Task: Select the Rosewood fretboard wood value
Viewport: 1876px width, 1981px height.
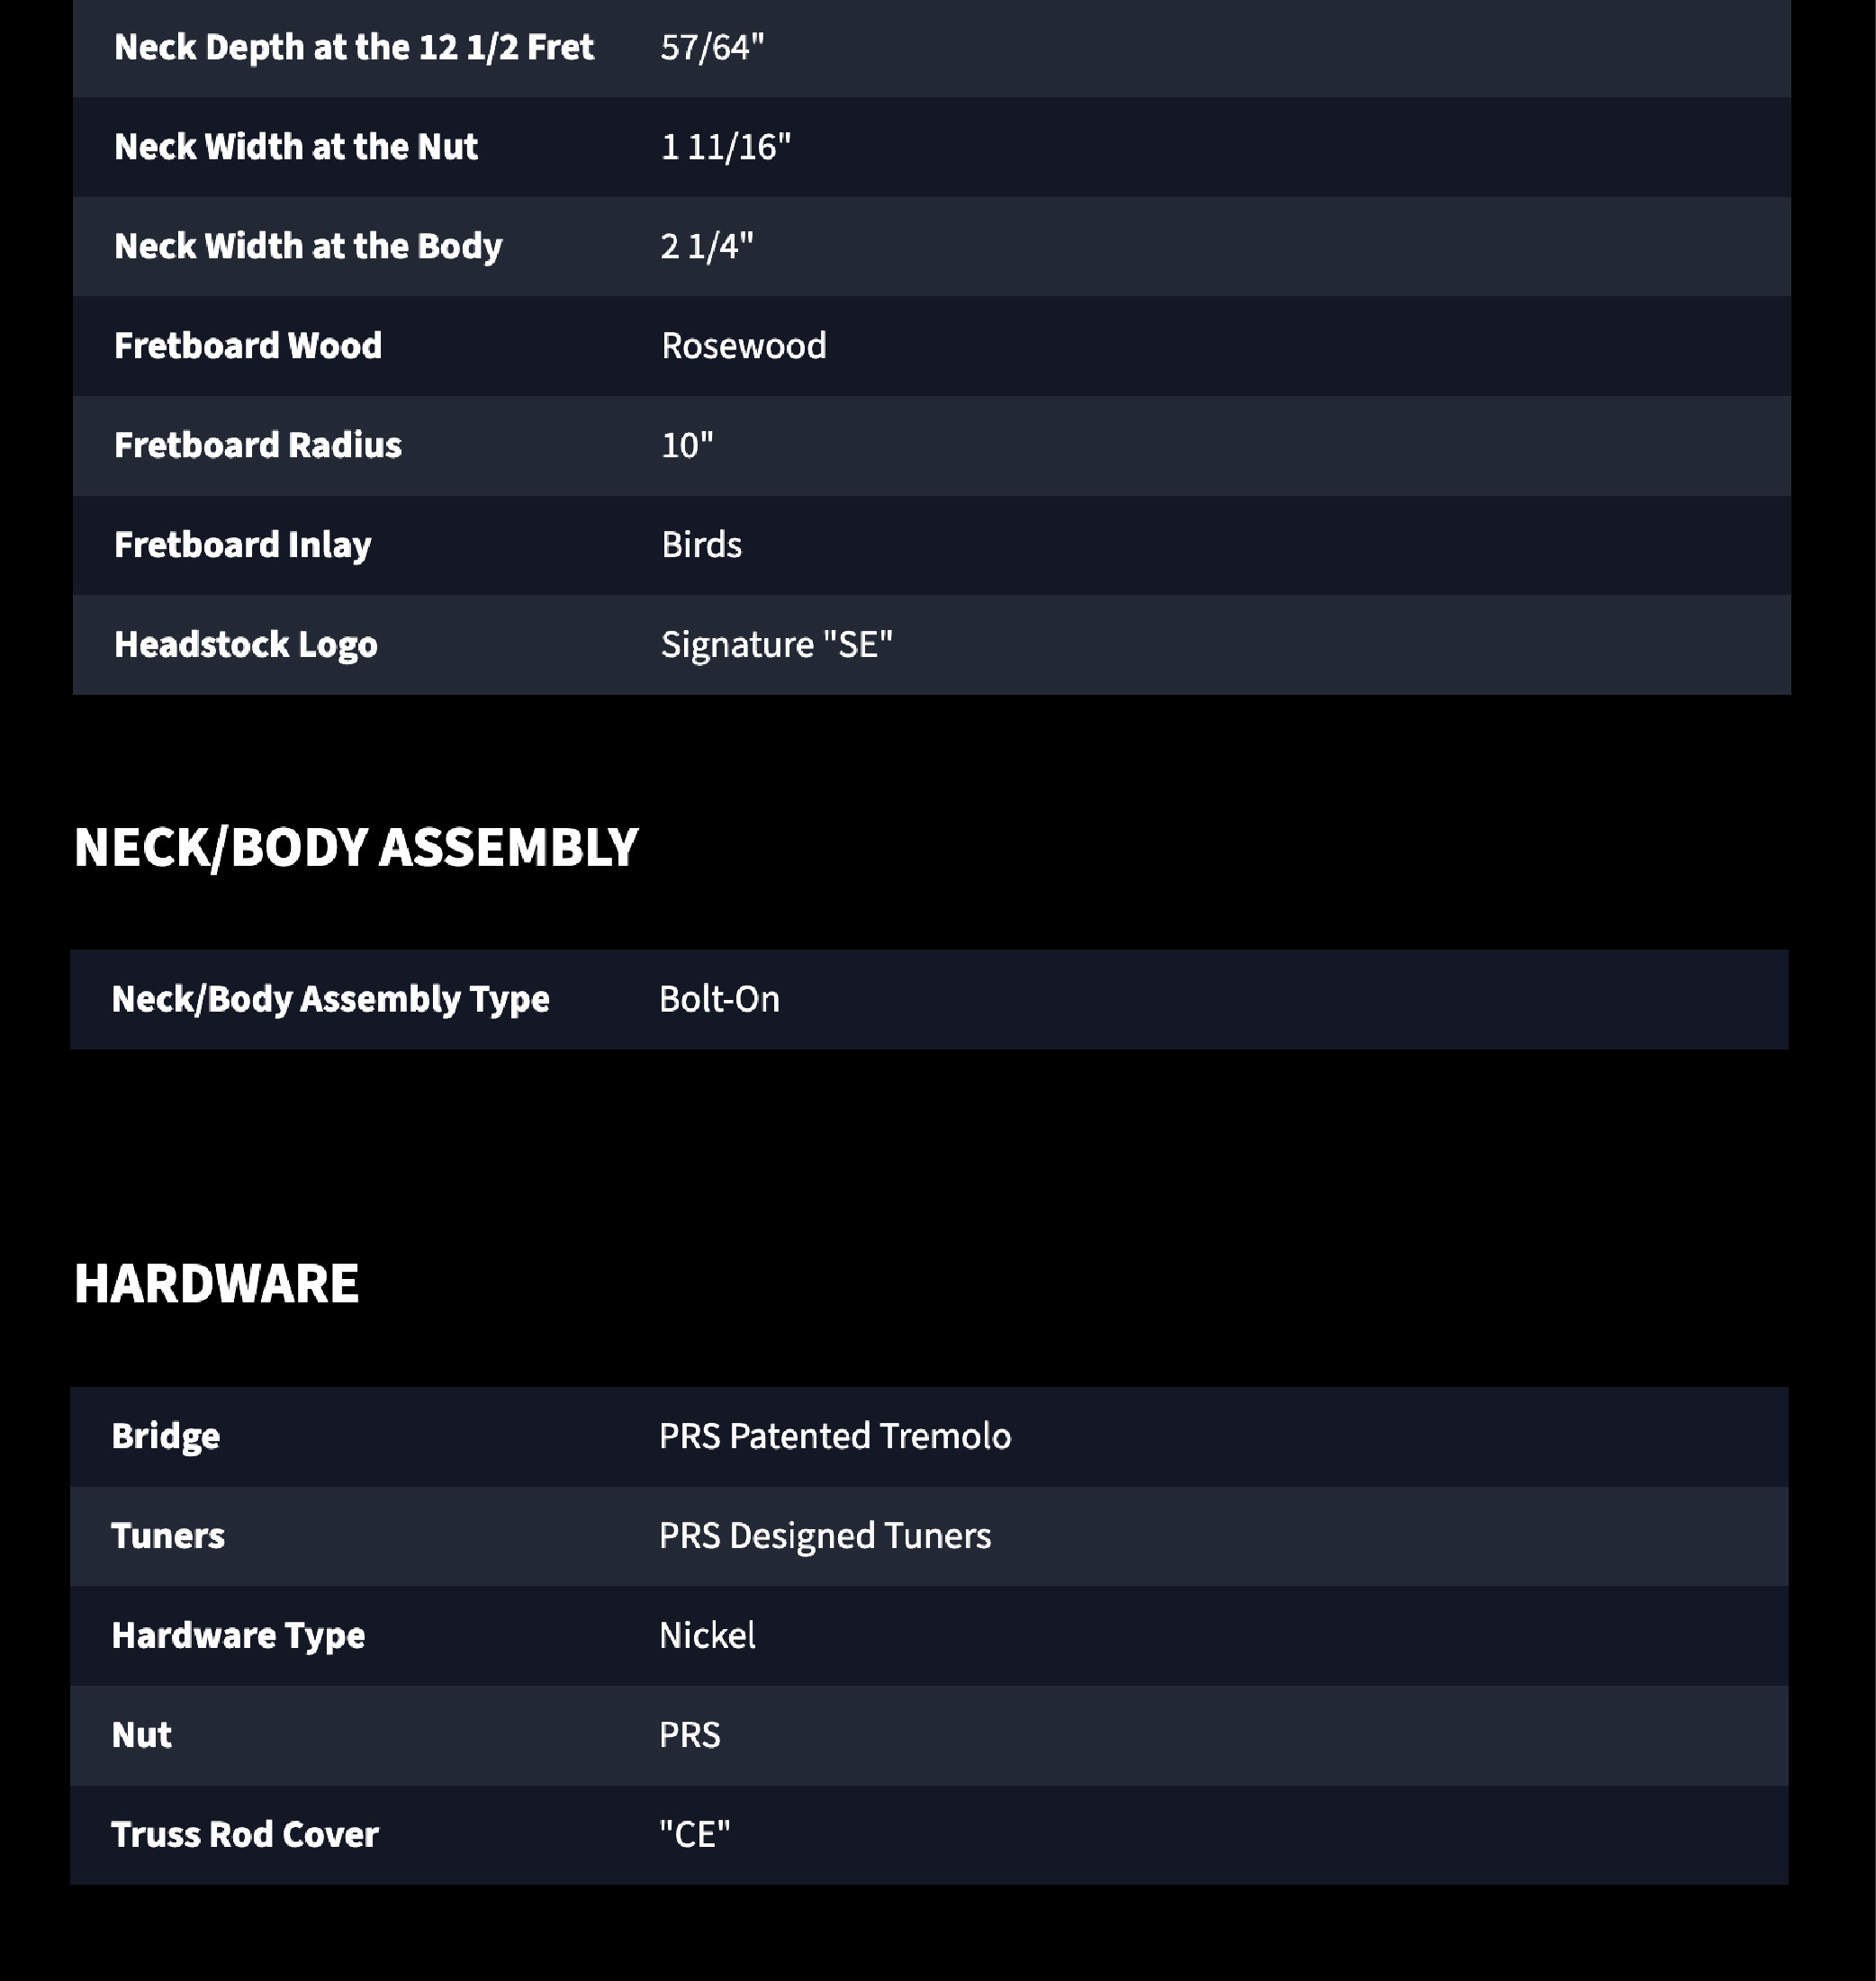Action: [743, 346]
